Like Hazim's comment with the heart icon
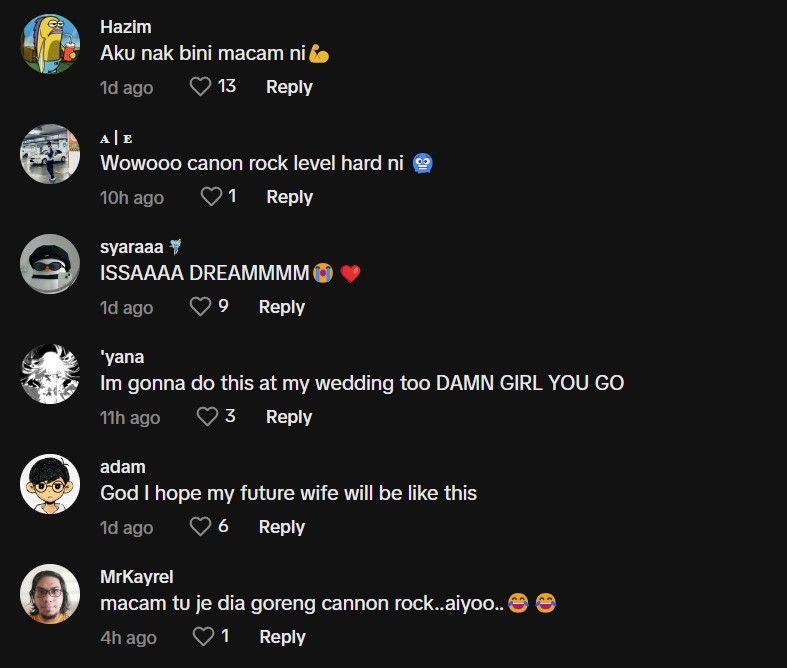This screenshot has height=668, width=787. pyautogui.click(x=200, y=87)
